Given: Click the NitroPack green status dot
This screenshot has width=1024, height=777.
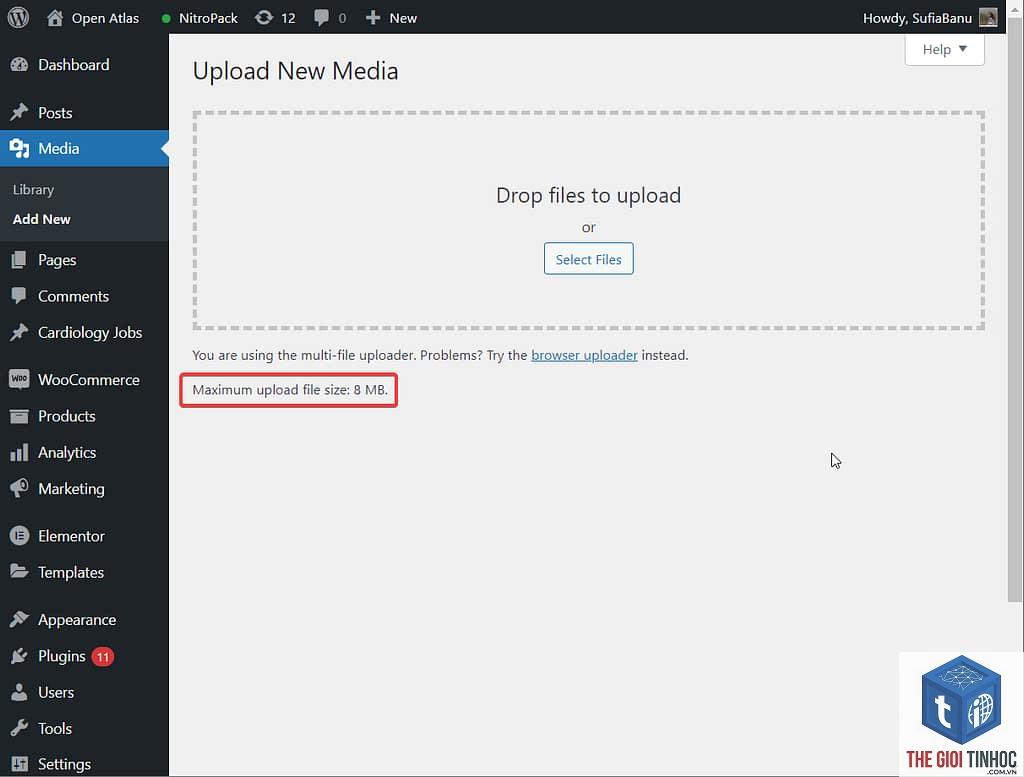Looking at the screenshot, I should [x=166, y=18].
